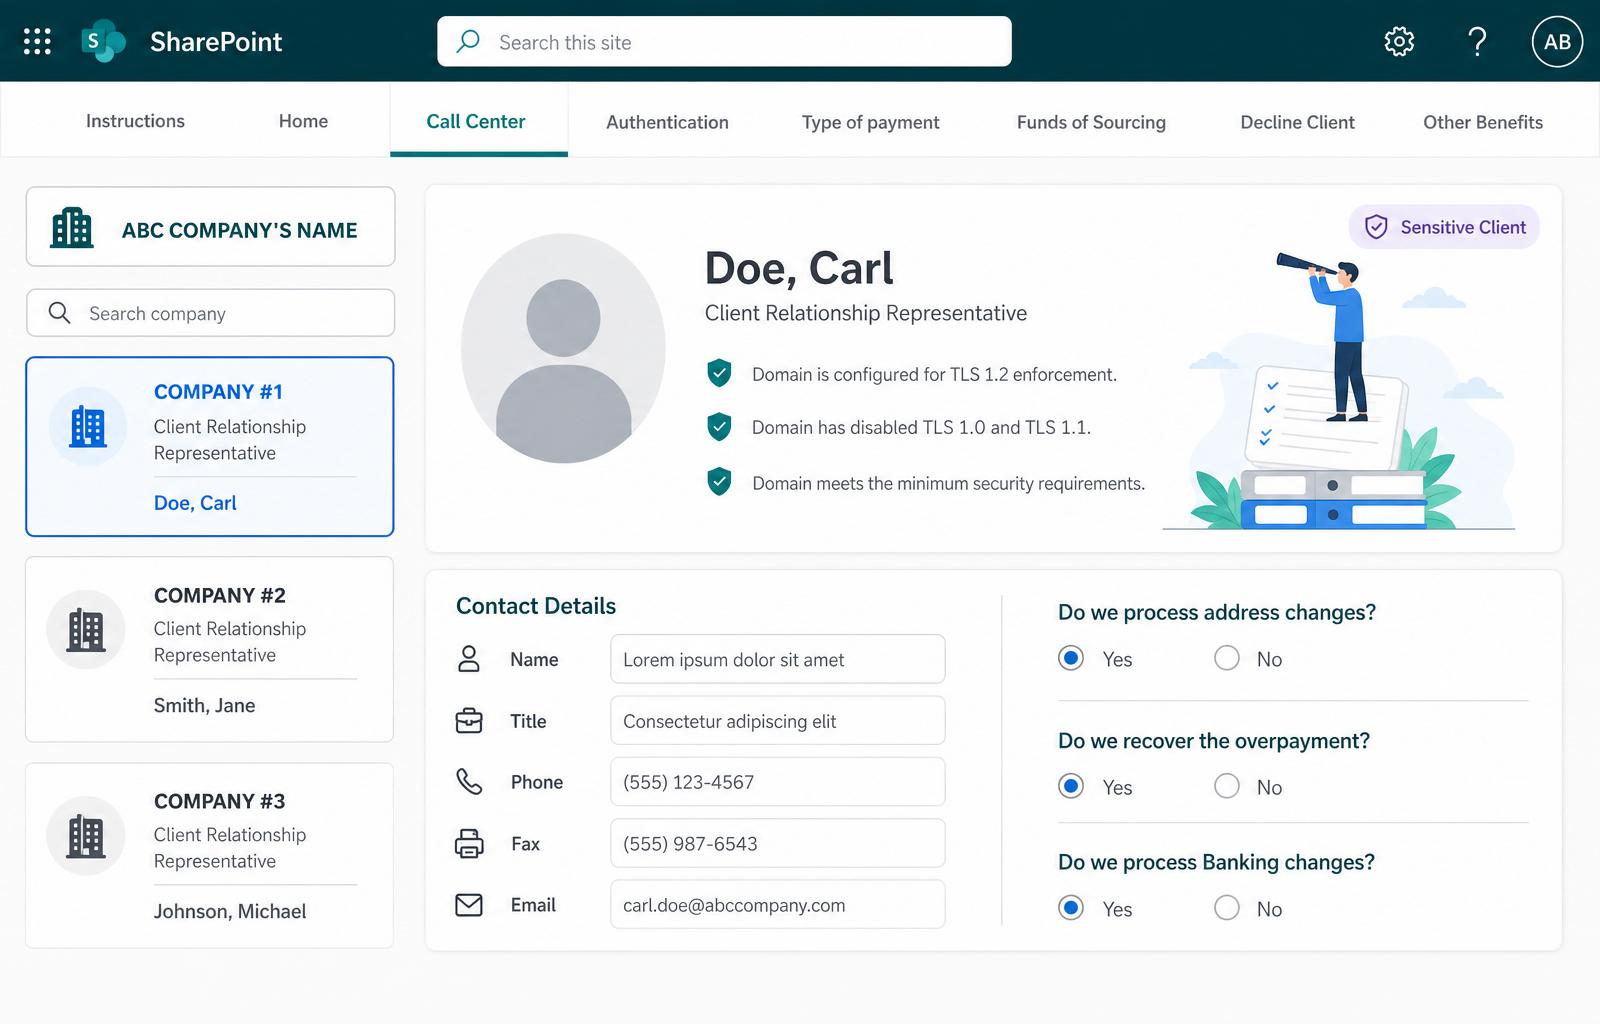1600x1024 pixels.
Task: Switch to Funds of Sourcing tab
Action: point(1091,122)
